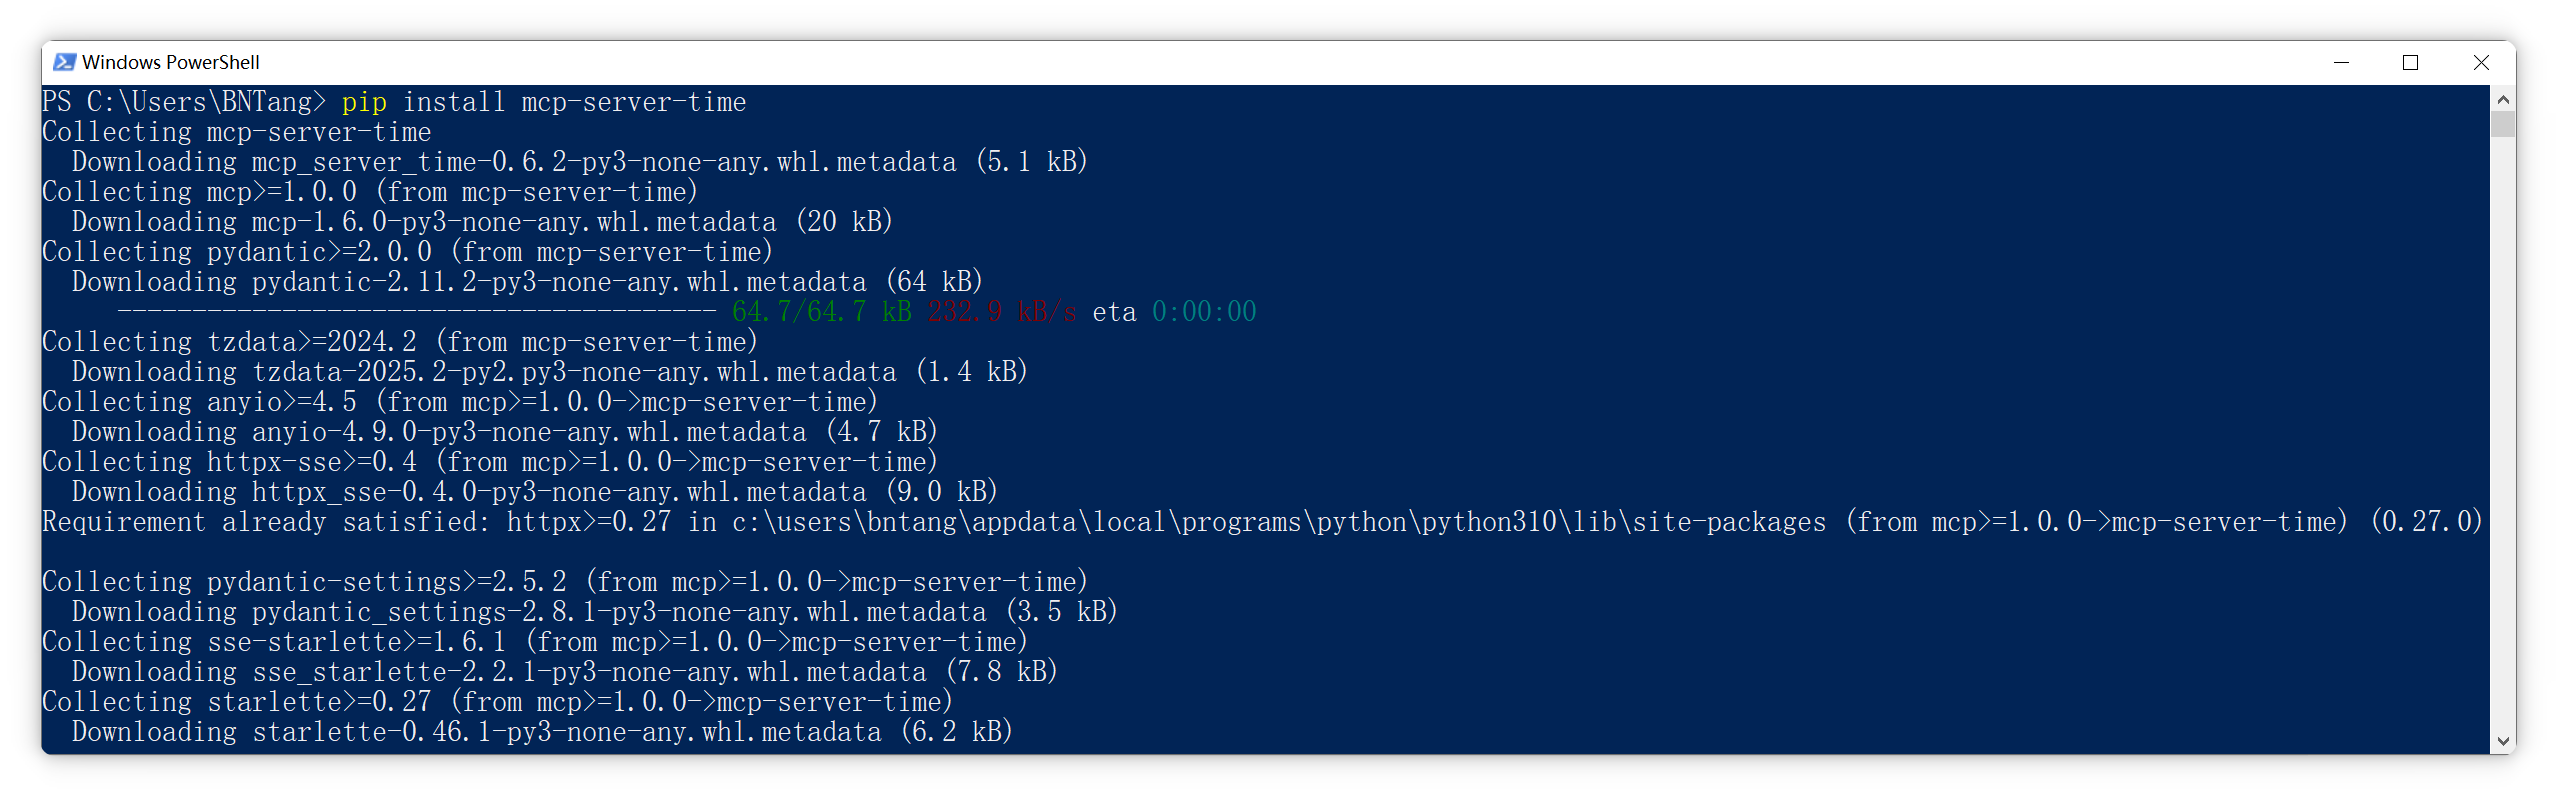
Task: Click the Windows PowerShell title text
Action: pos(171,62)
